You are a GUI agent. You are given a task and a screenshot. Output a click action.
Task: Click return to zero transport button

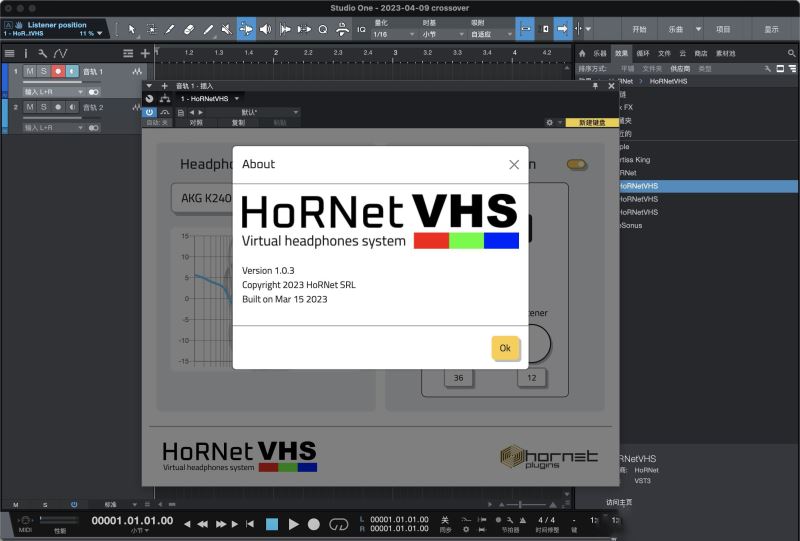tap(249, 524)
